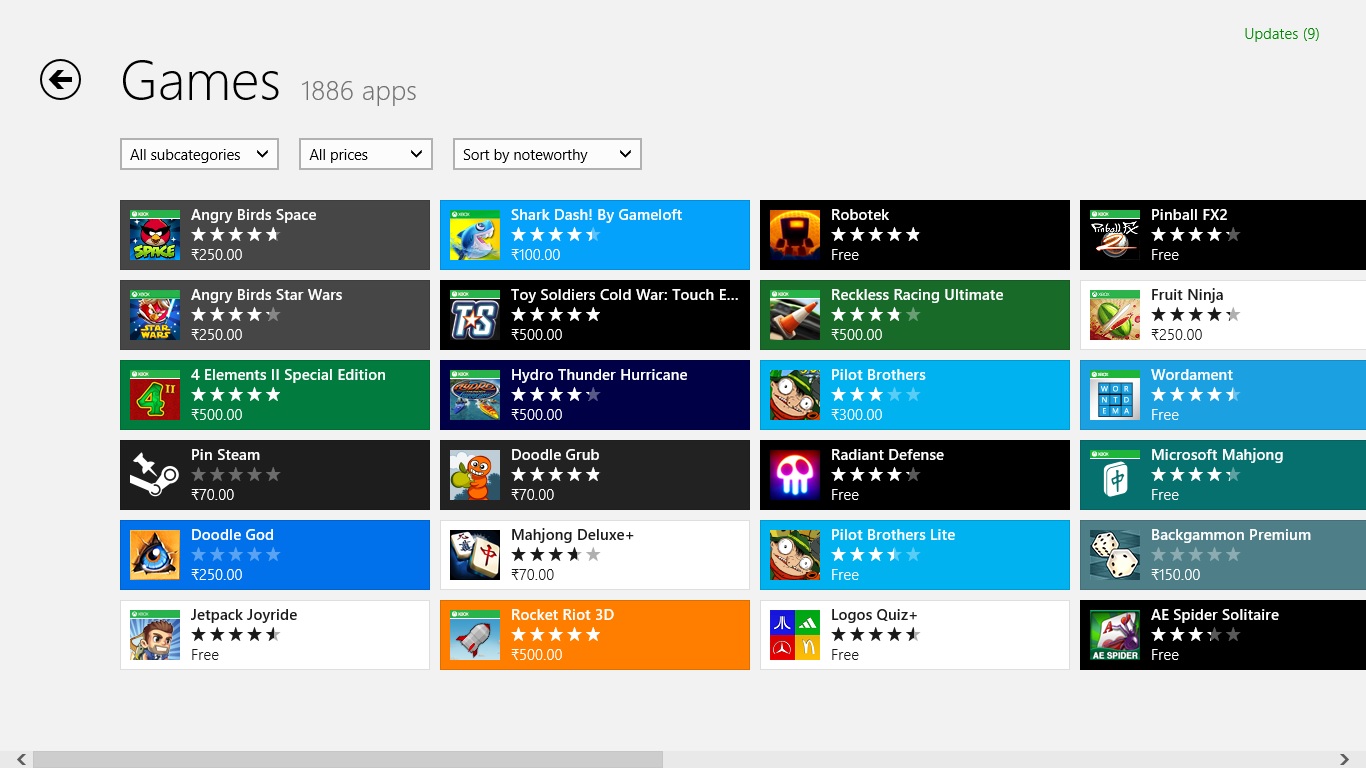1366x768 pixels.
Task: Click the Doodle Grub title
Action: [x=555, y=455]
